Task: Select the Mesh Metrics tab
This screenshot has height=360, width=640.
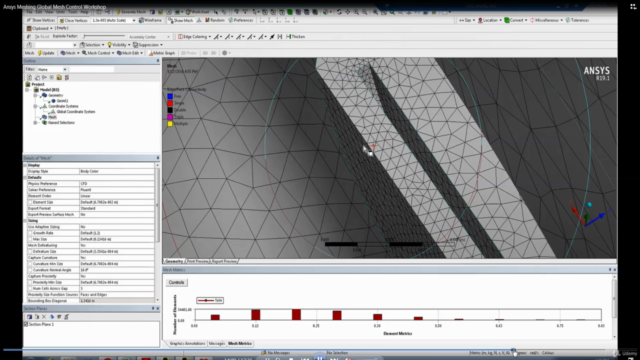Action: point(240,344)
